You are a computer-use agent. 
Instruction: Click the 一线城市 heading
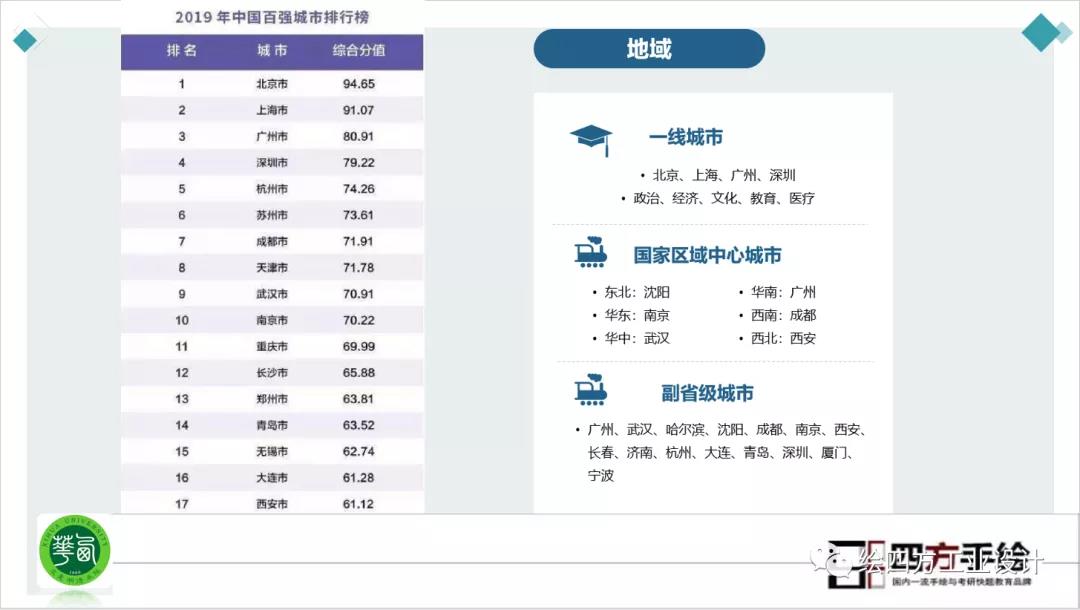[686, 137]
